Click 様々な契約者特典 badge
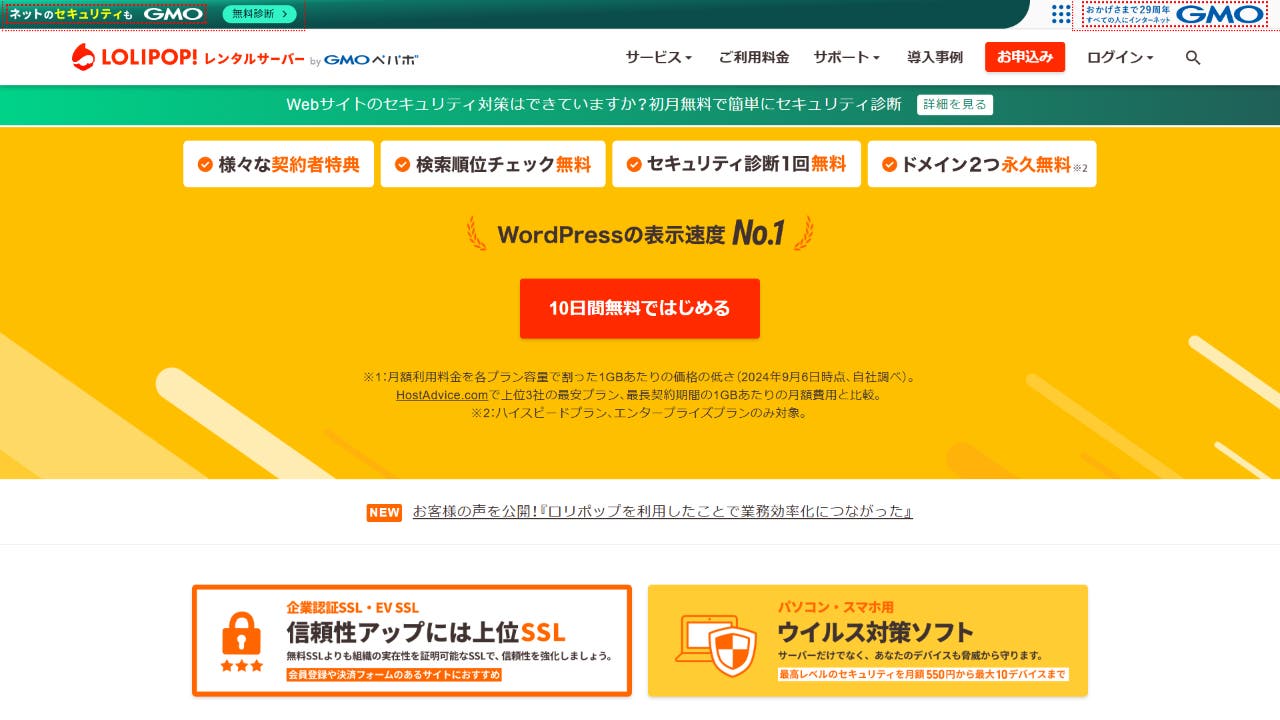The height and width of the screenshot is (720, 1280). tap(278, 164)
